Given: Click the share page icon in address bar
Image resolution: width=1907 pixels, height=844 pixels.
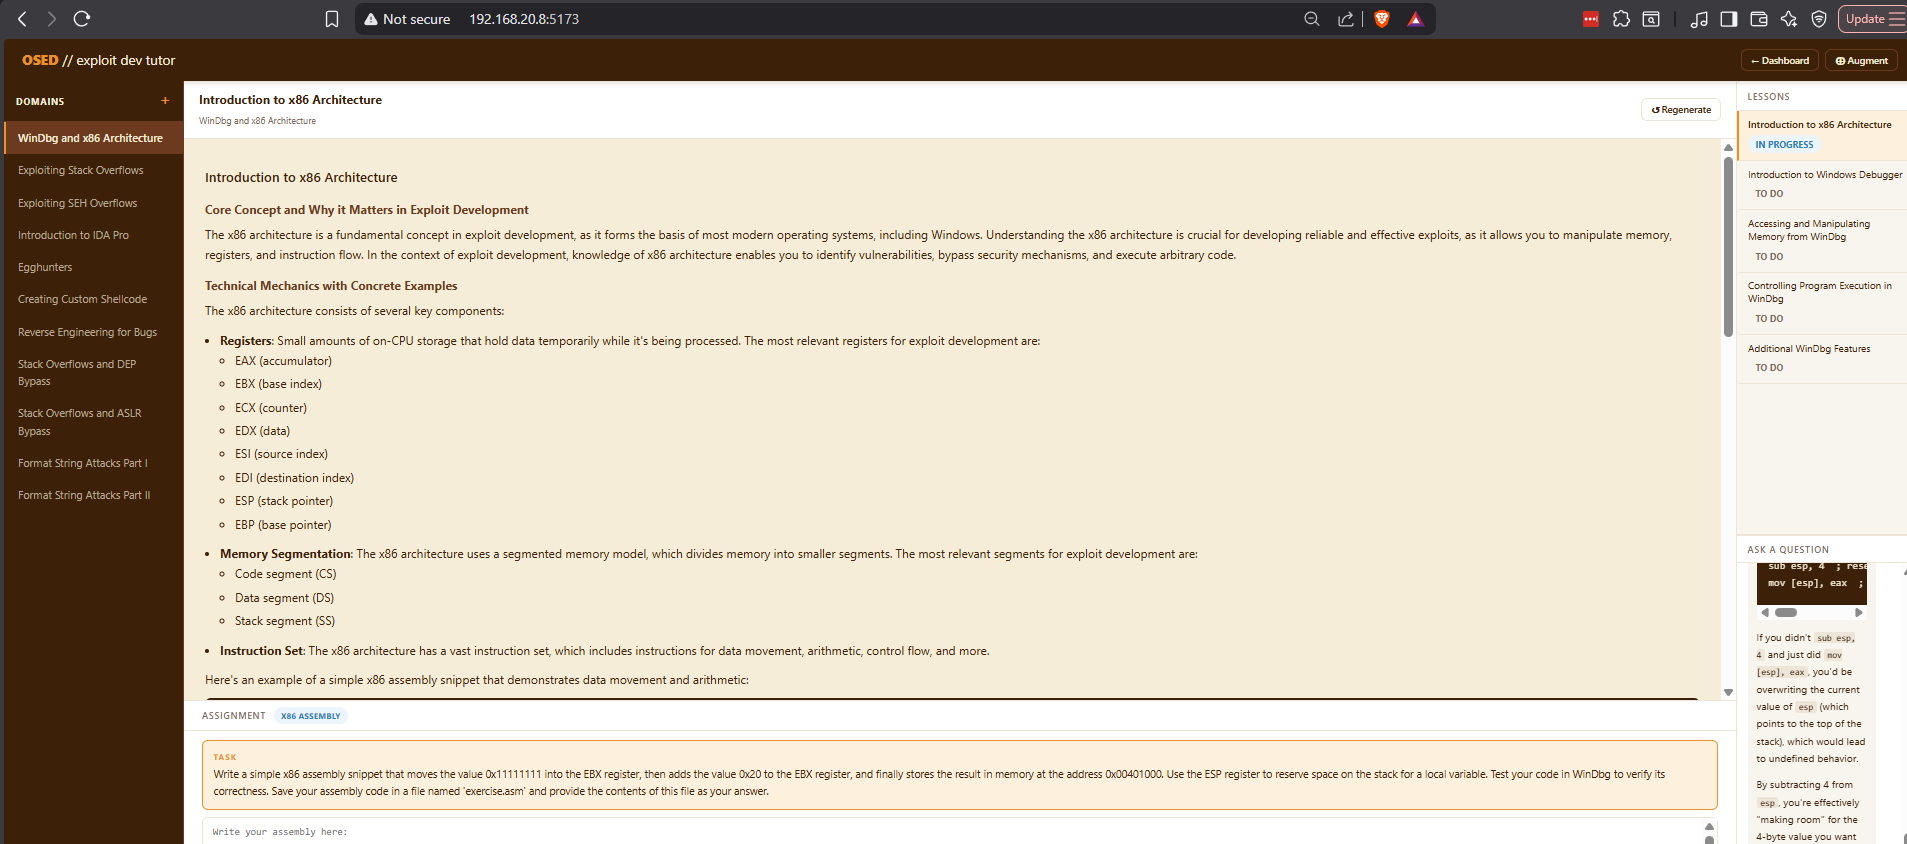Looking at the screenshot, I should pyautogui.click(x=1346, y=19).
